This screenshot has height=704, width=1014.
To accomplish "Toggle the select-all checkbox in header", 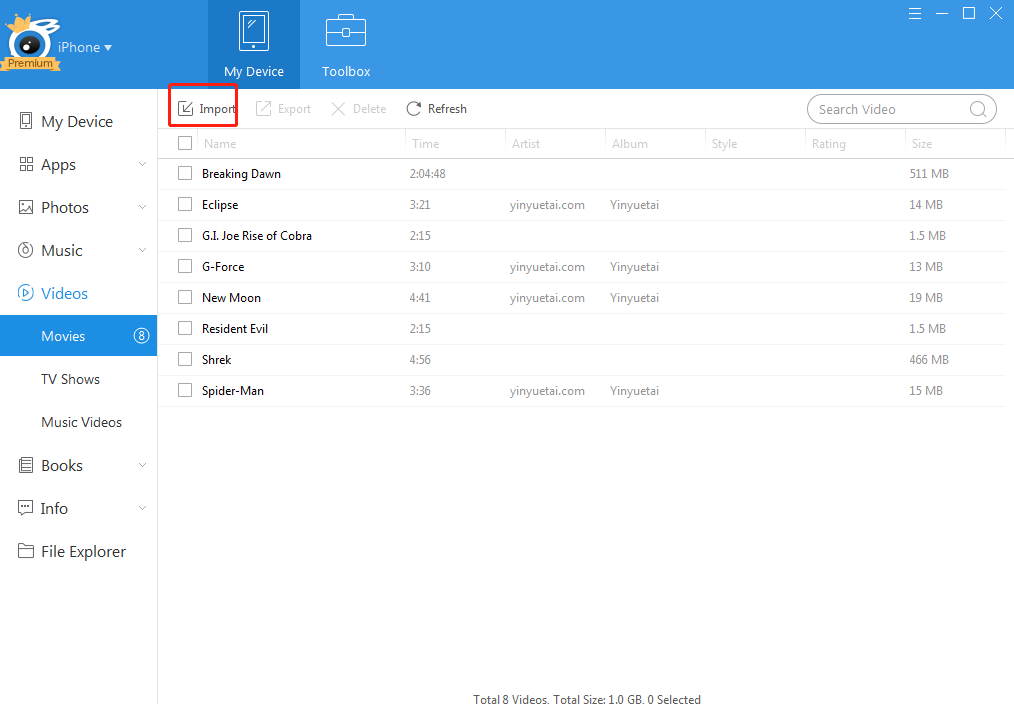I will click(185, 143).
